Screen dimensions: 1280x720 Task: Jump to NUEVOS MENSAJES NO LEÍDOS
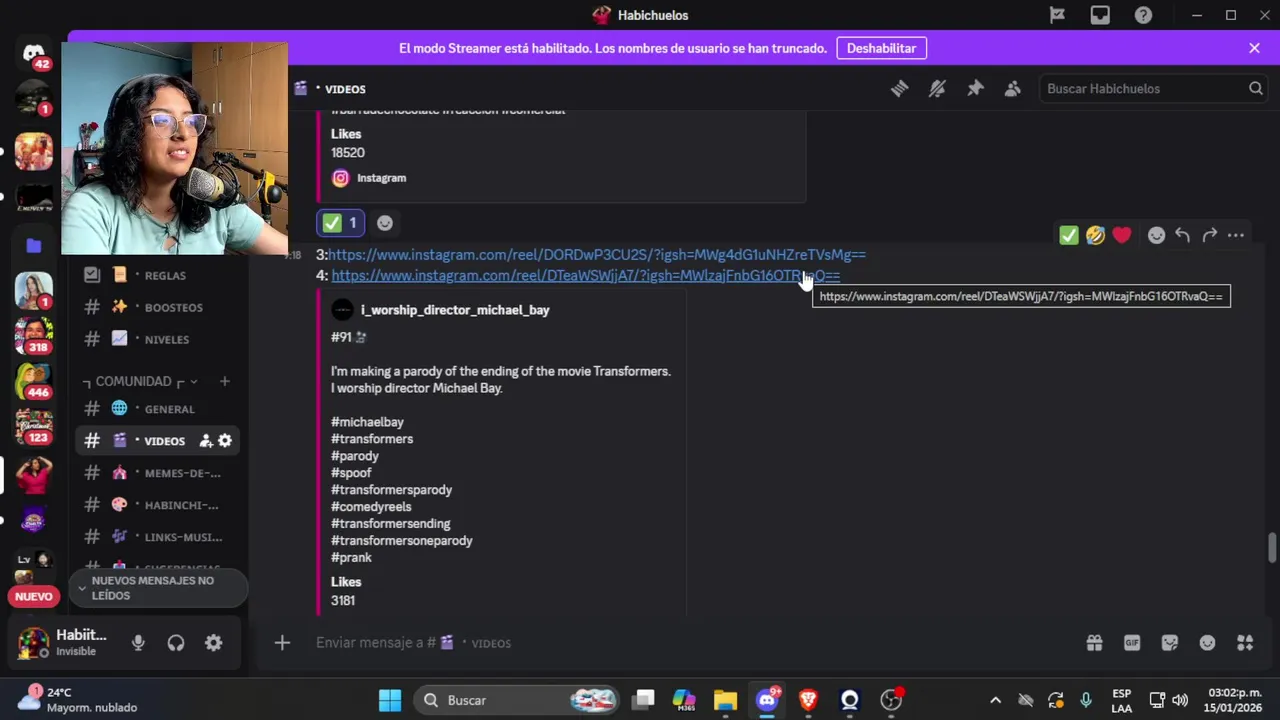point(158,588)
